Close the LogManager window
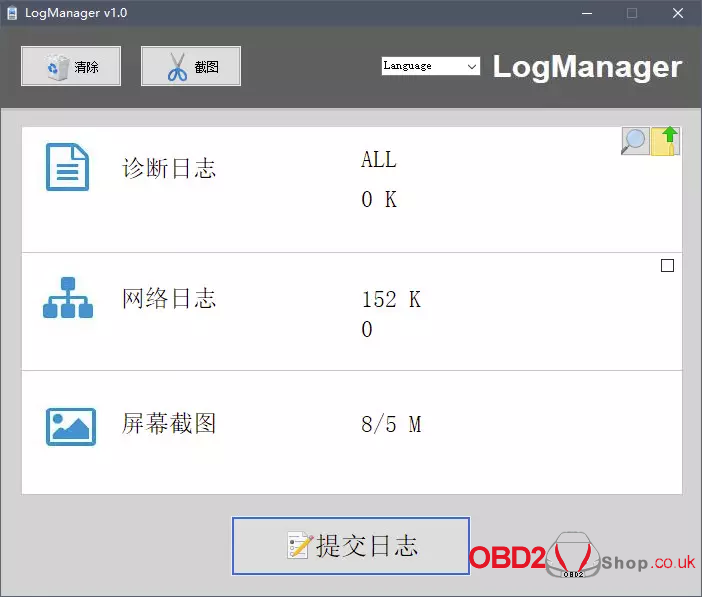This screenshot has width=702, height=597. pos(677,13)
